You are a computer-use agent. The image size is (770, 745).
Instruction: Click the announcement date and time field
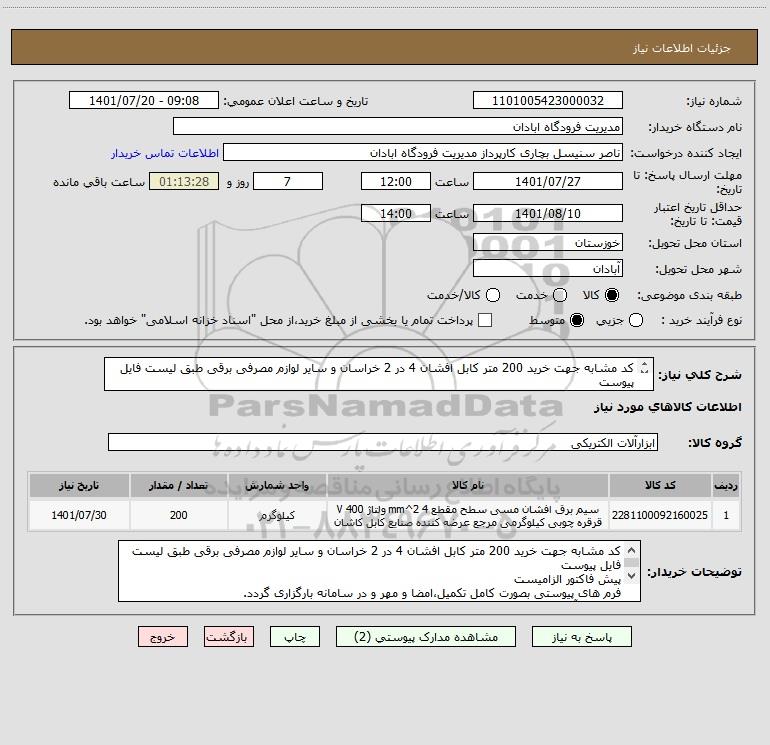[144, 101]
